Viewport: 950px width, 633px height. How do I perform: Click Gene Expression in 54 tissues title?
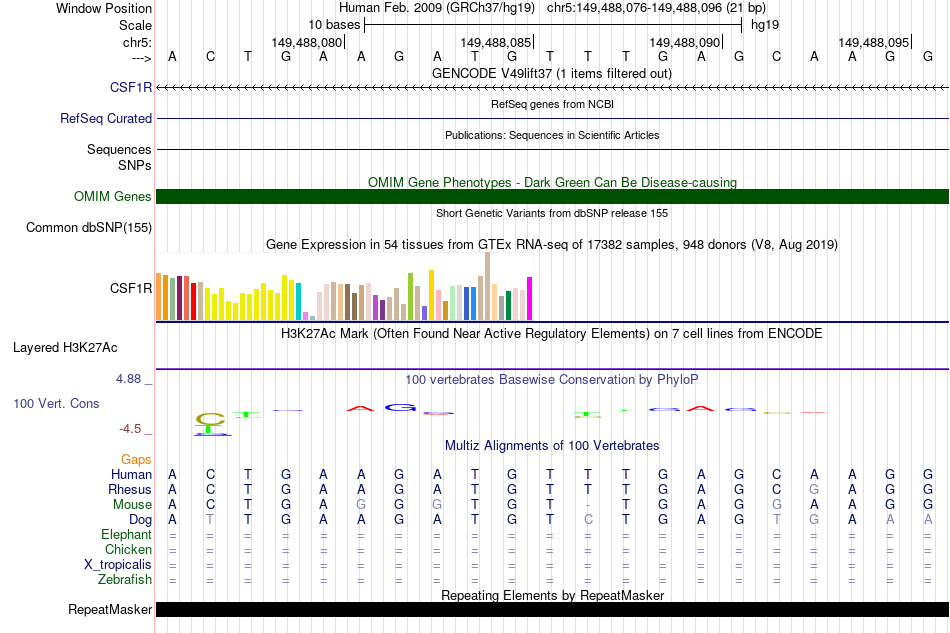(x=552, y=245)
